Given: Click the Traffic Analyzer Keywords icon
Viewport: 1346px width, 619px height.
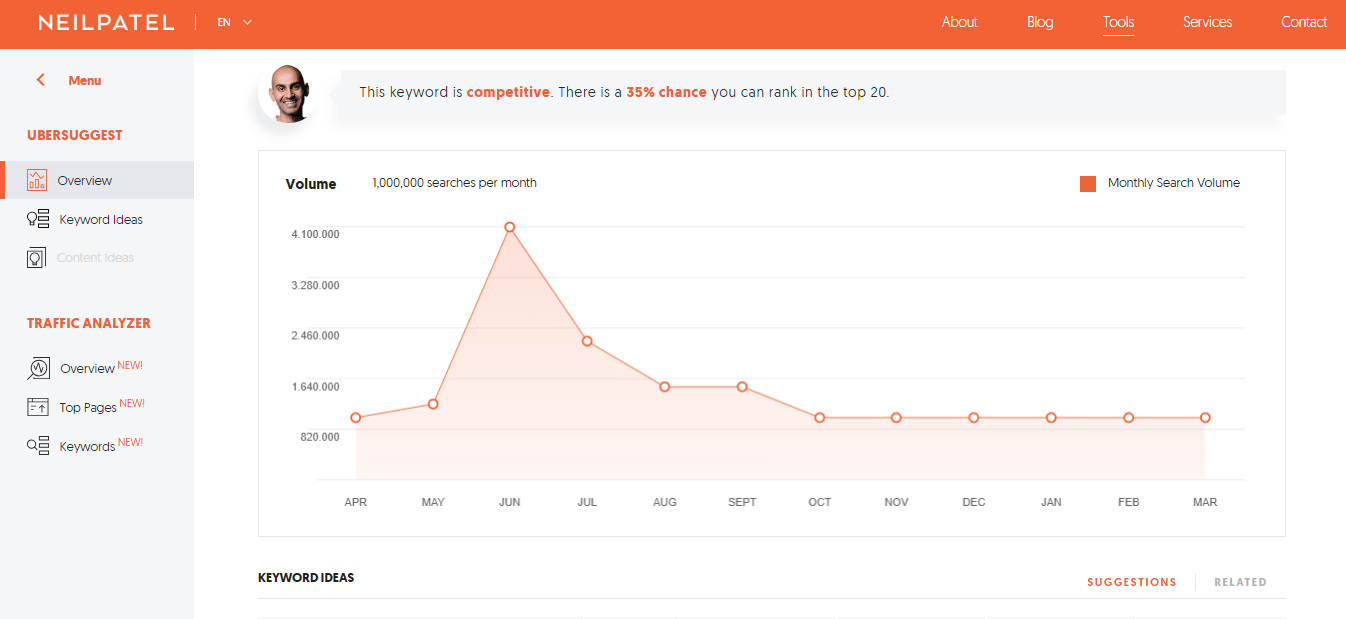Looking at the screenshot, I should click(38, 446).
